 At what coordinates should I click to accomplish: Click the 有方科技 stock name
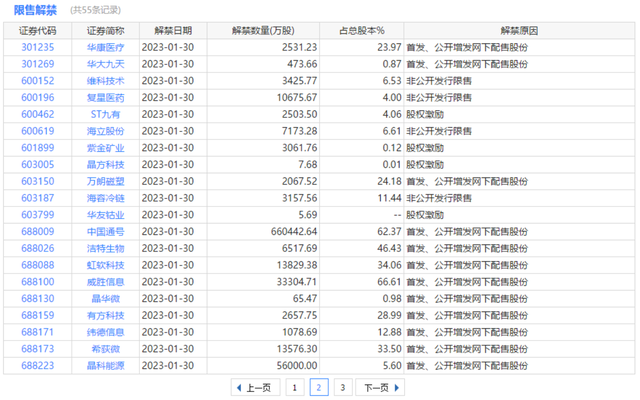105,315
